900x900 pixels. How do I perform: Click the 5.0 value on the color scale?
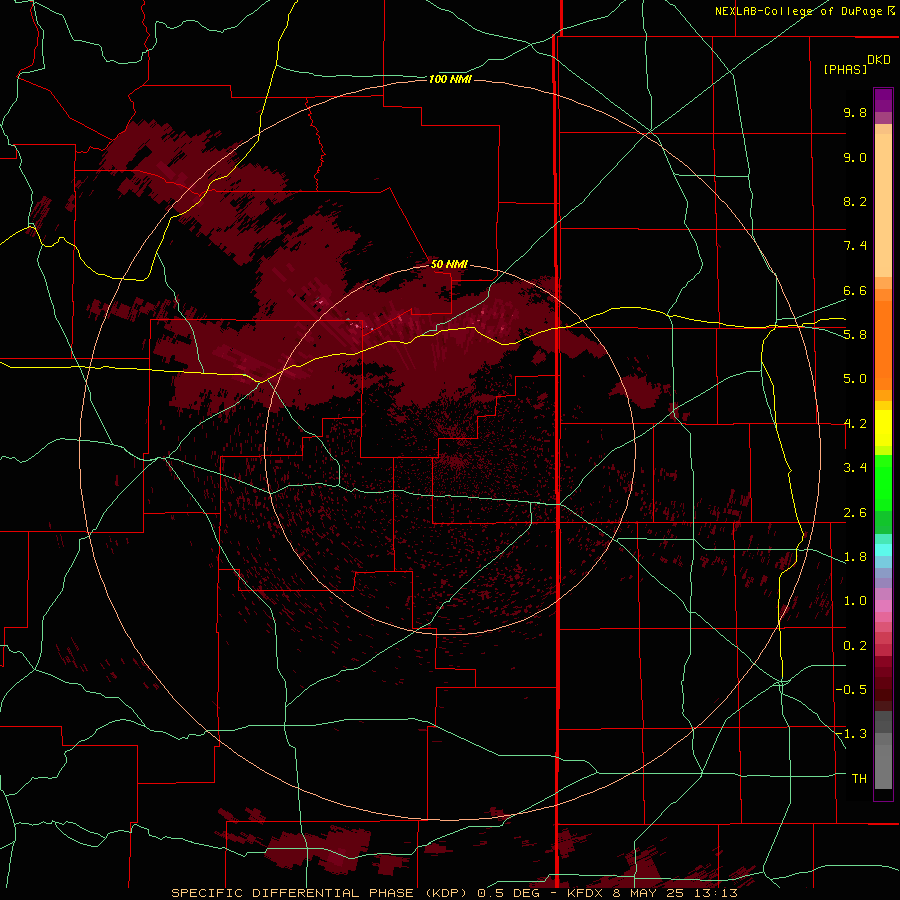(855, 379)
